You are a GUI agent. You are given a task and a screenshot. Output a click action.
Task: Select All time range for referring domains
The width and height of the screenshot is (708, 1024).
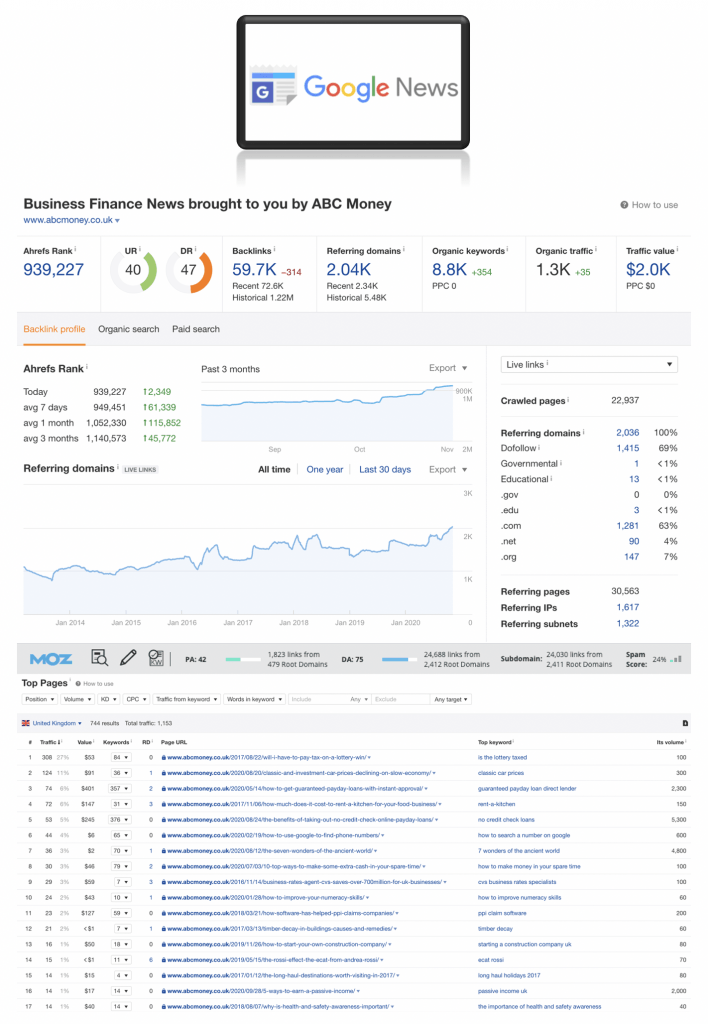[274, 470]
